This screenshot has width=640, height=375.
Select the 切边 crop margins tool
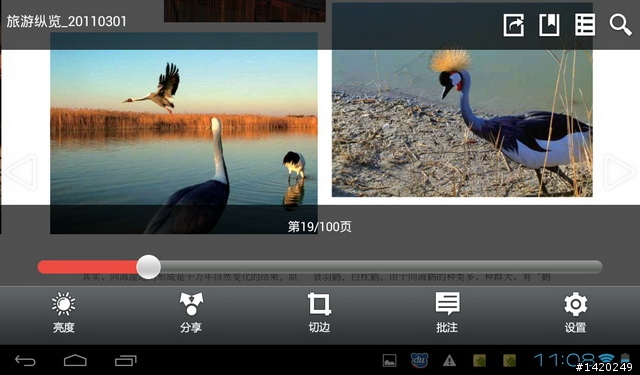coord(319,313)
